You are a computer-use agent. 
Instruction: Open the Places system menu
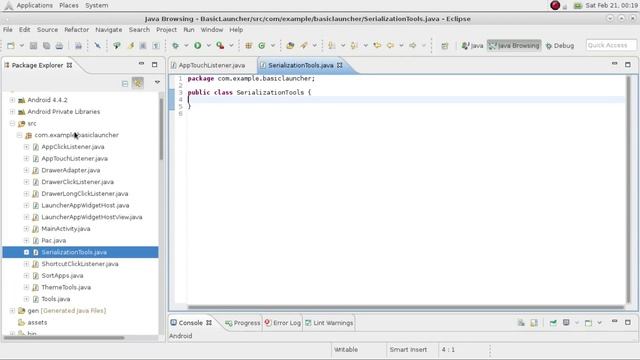click(69, 5)
